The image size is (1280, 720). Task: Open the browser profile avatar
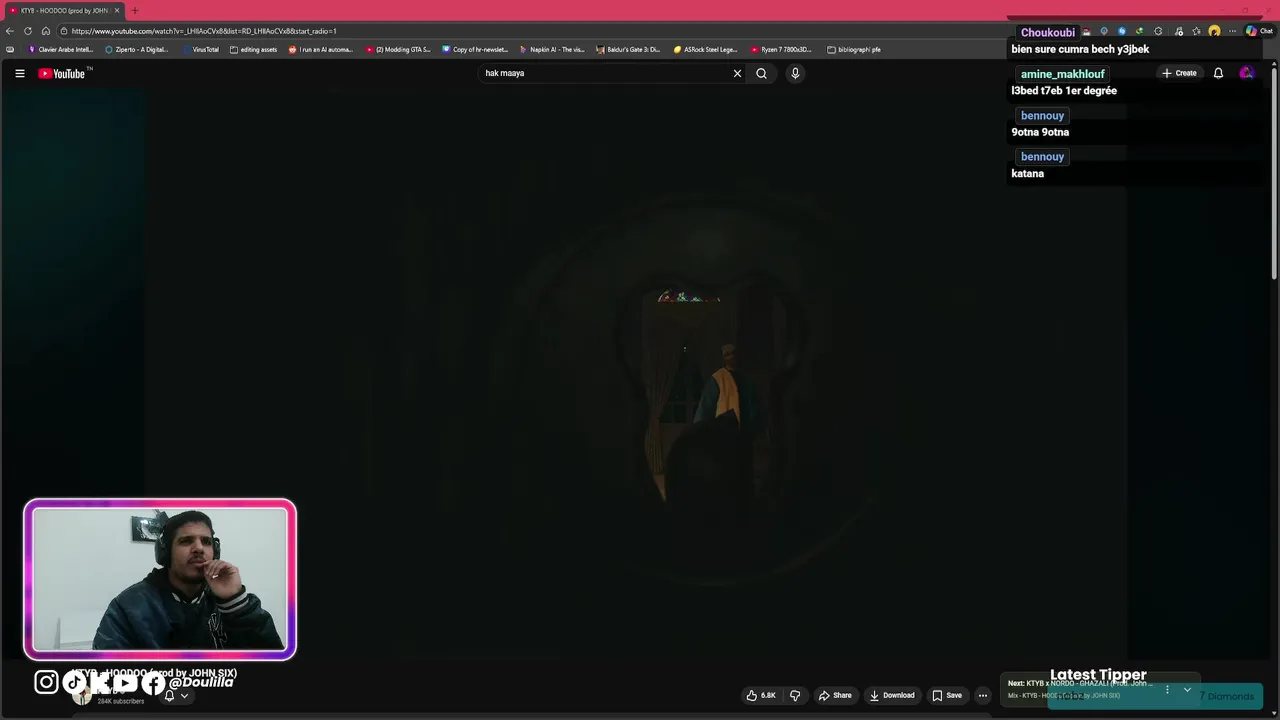click(x=1214, y=31)
